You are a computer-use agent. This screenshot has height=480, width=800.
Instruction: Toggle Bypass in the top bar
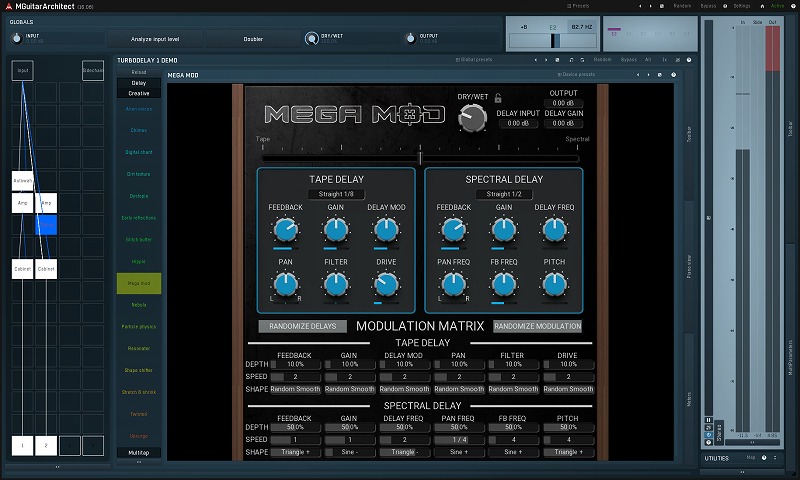coord(708,5)
